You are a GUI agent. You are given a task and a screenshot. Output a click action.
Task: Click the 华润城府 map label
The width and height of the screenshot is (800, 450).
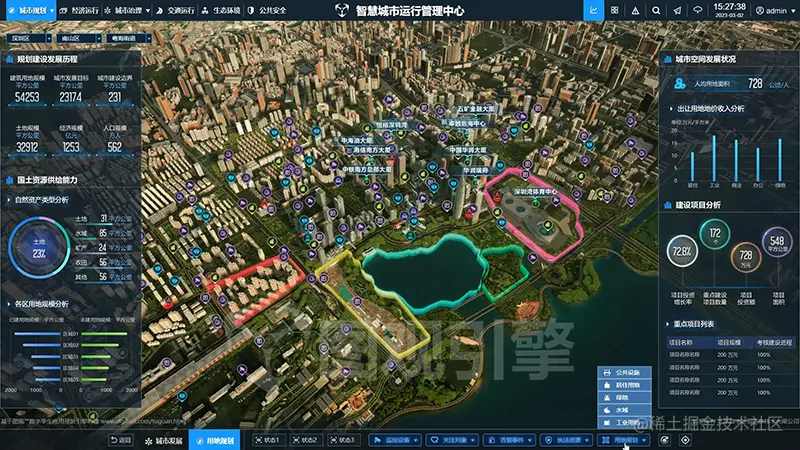(x=476, y=170)
